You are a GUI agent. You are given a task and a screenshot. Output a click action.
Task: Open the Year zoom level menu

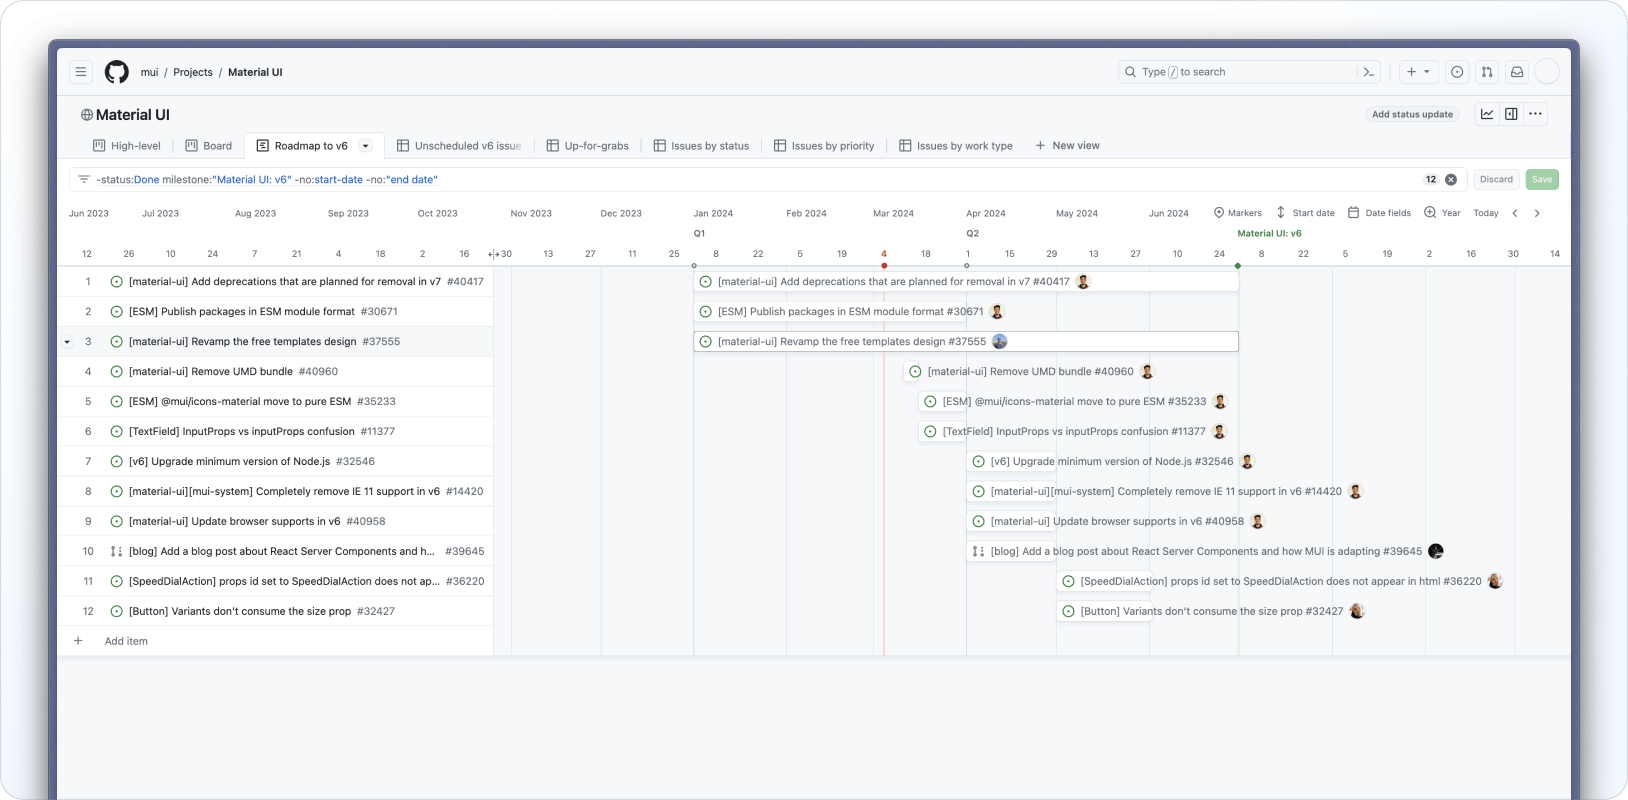click(1442, 213)
